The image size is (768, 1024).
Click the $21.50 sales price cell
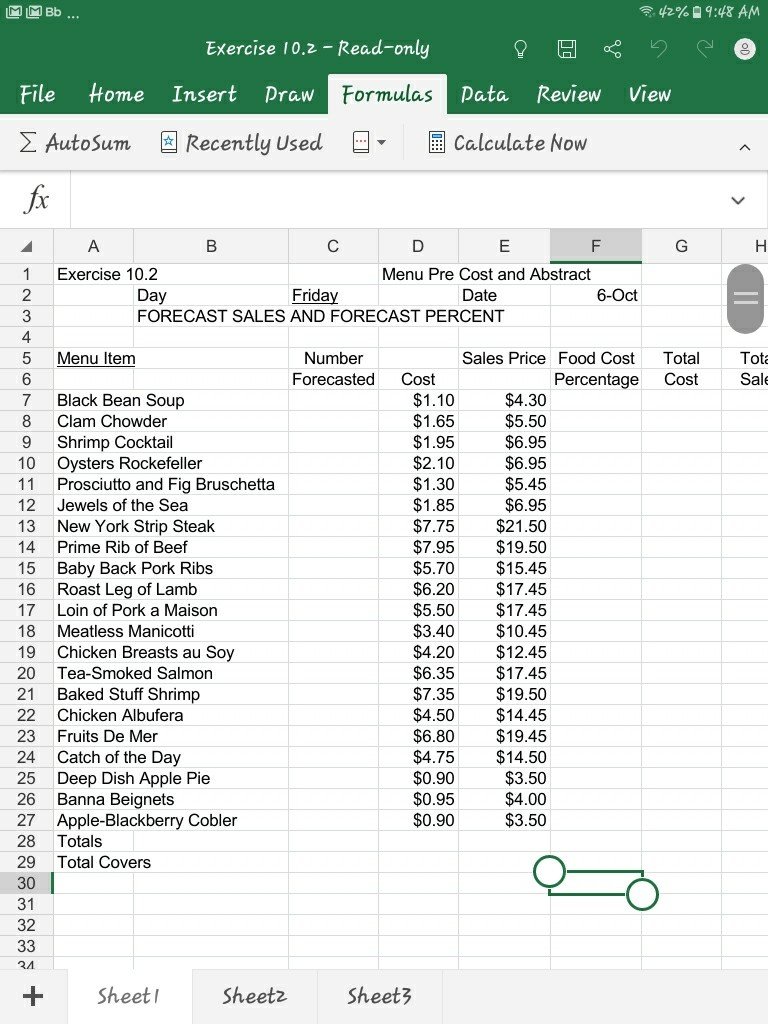504,526
